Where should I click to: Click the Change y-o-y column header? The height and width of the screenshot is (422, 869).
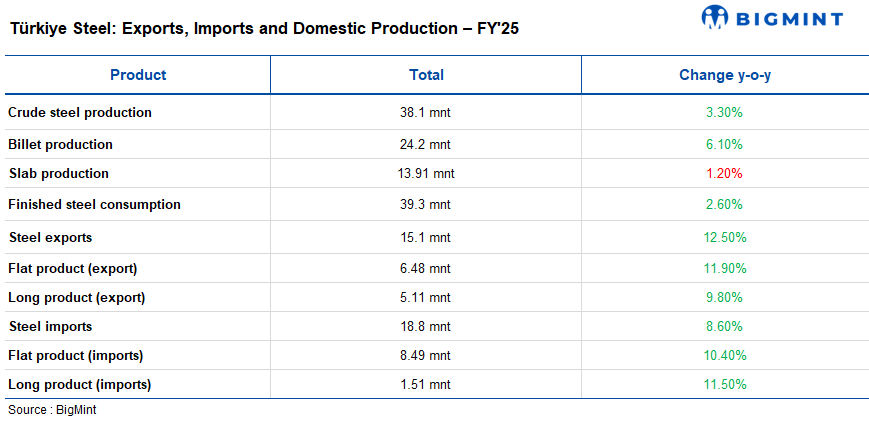click(x=724, y=75)
